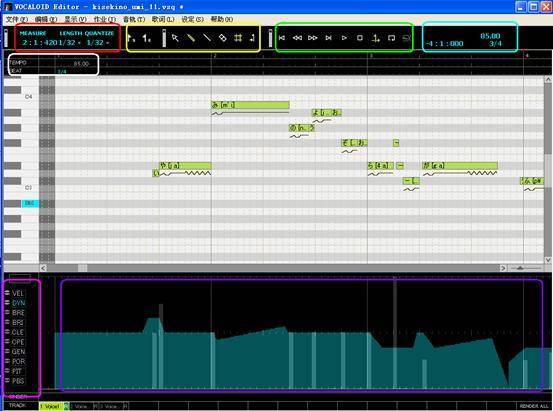Open the 设定 (S) menu
The width and height of the screenshot is (553, 411).
[193, 19]
